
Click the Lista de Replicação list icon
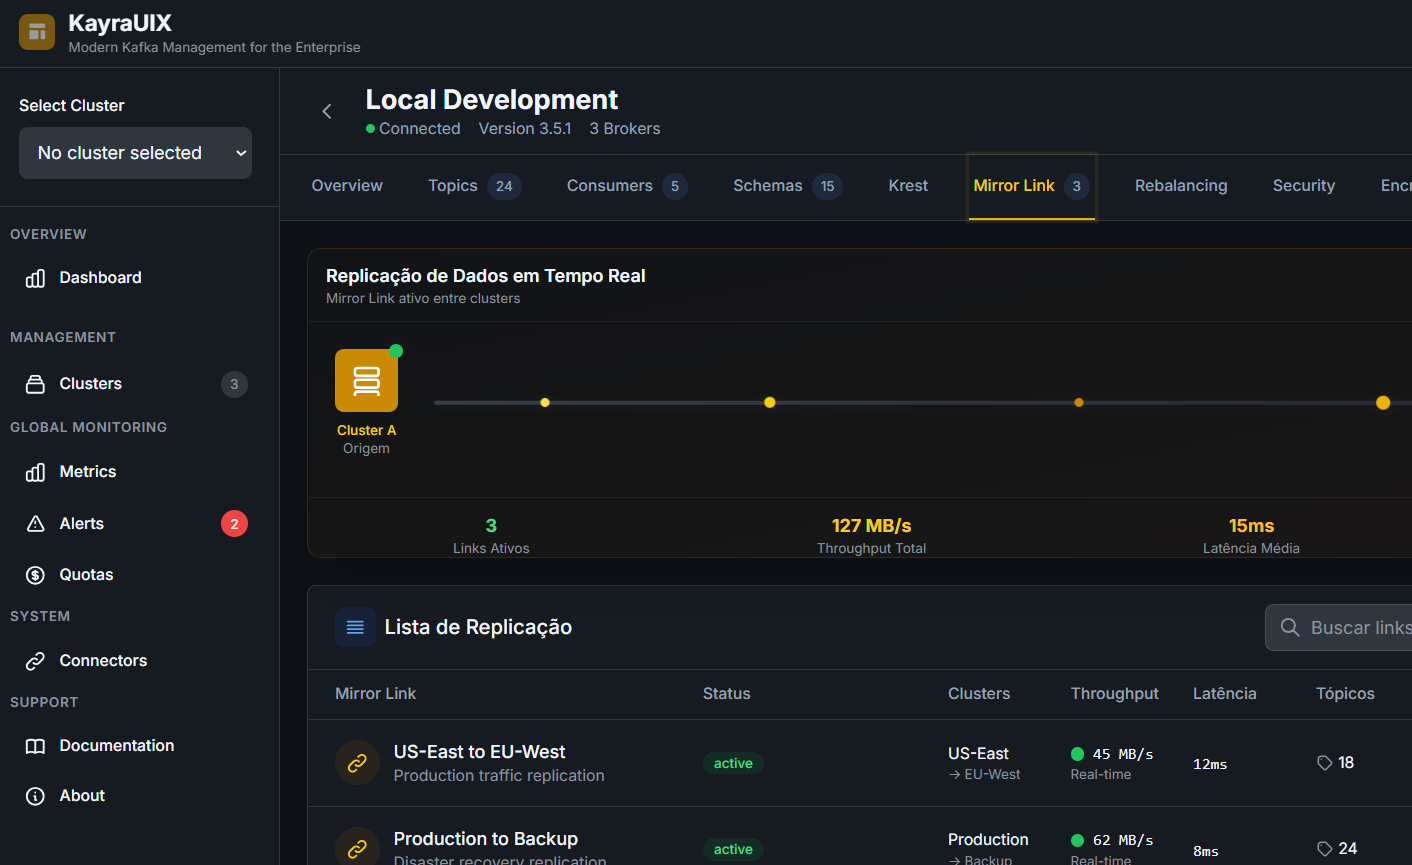(355, 627)
